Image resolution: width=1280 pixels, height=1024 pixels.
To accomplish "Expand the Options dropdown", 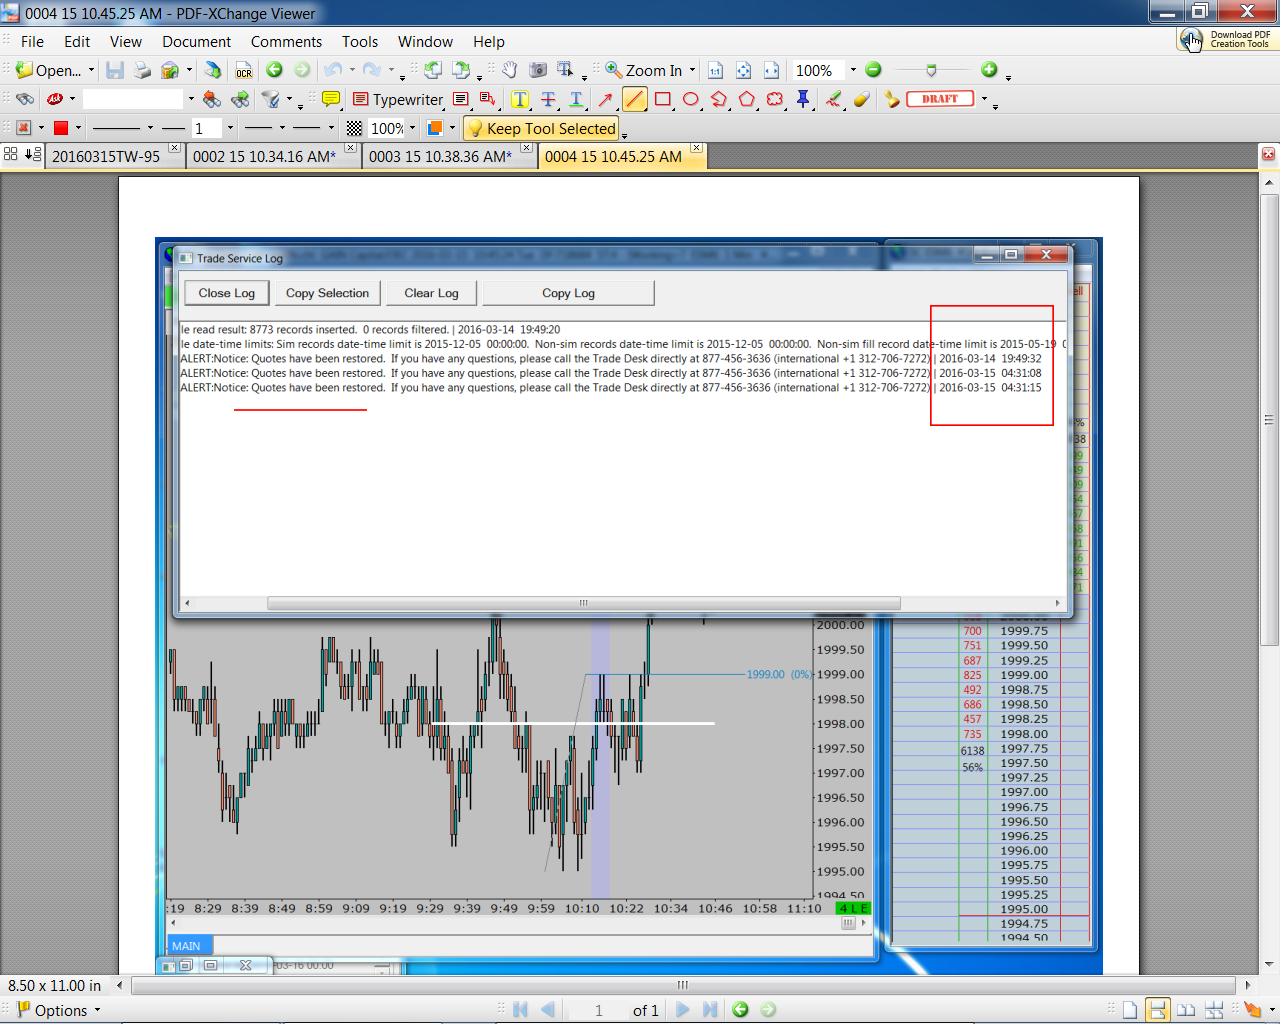I will click(58, 1010).
